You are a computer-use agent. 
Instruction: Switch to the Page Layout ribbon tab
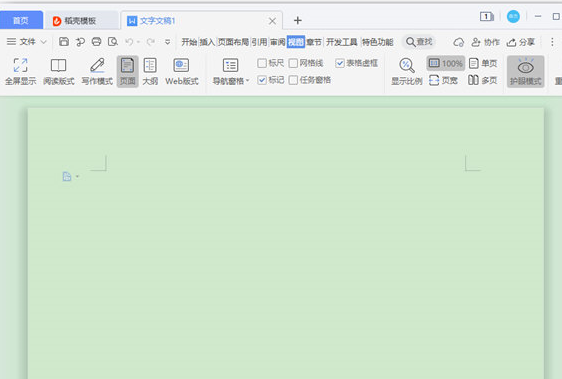click(x=233, y=42)
